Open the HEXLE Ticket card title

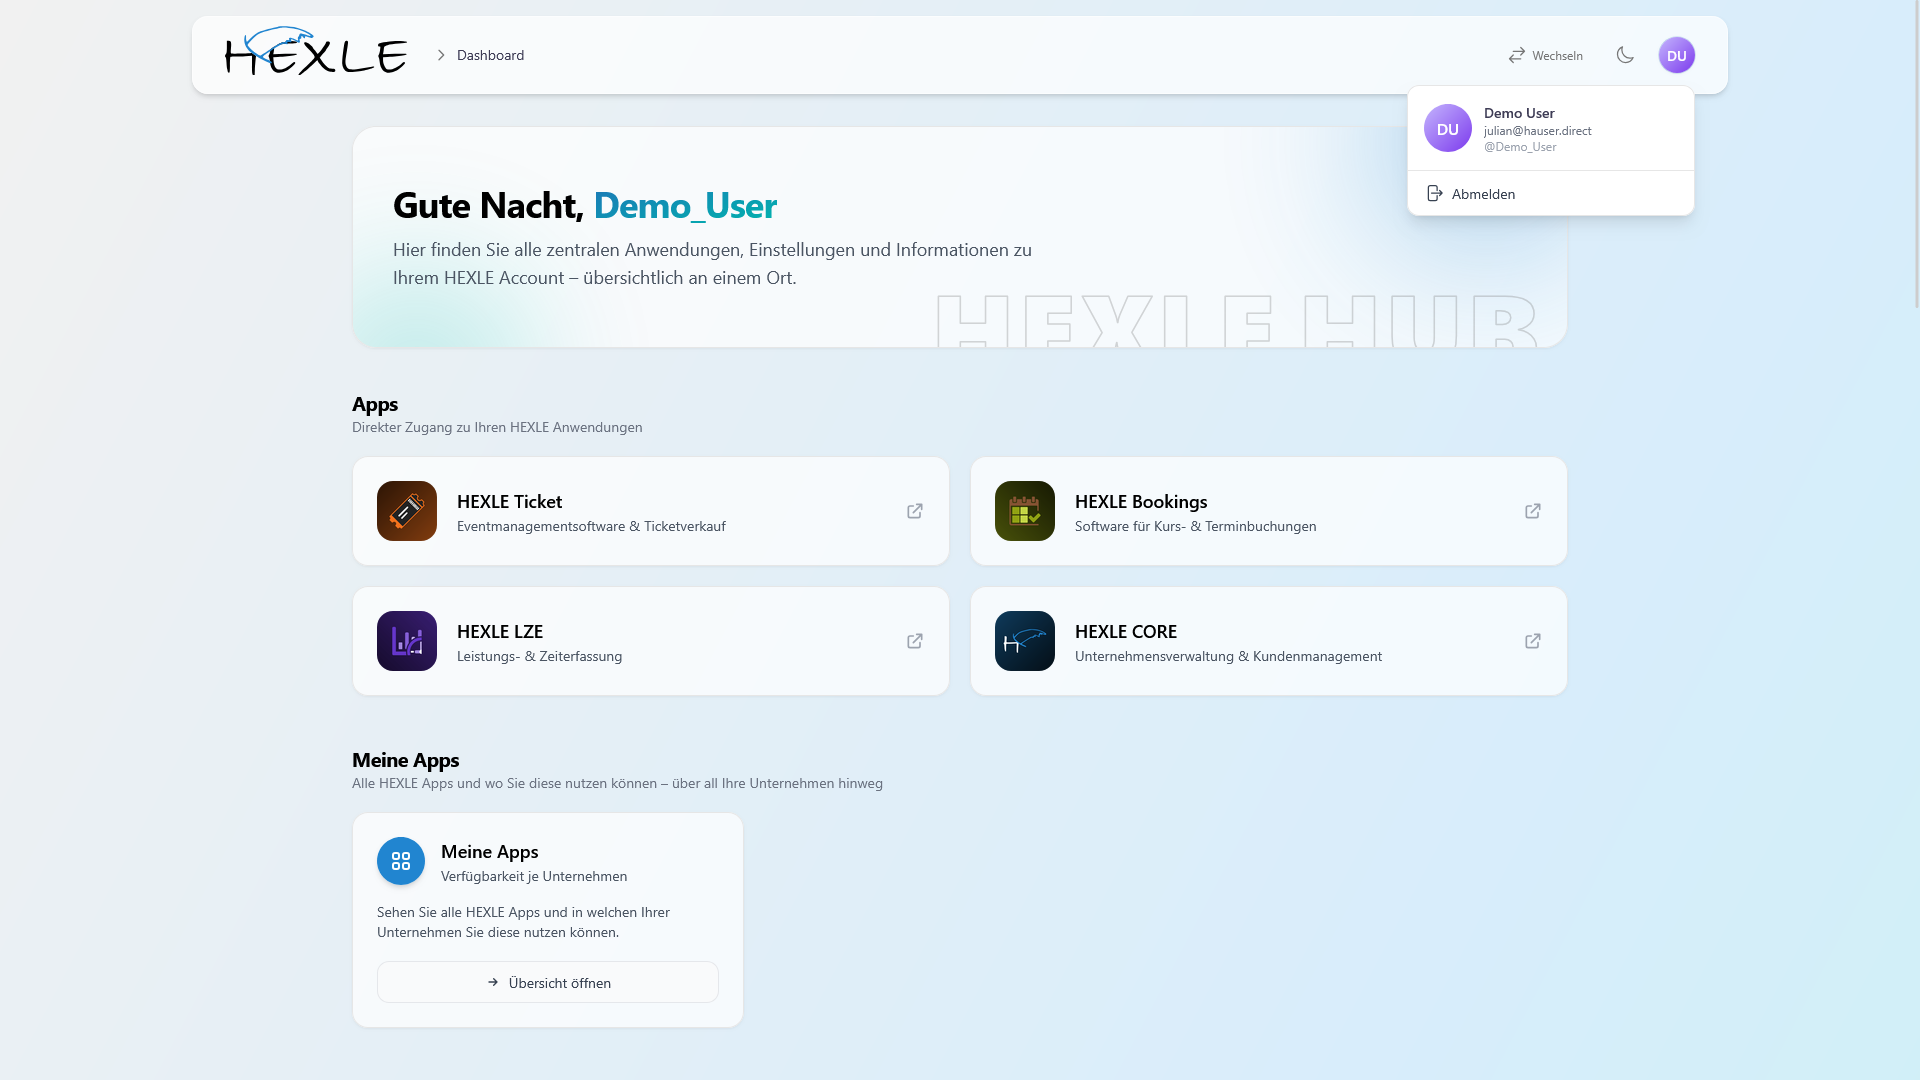[x=509, y=501]
